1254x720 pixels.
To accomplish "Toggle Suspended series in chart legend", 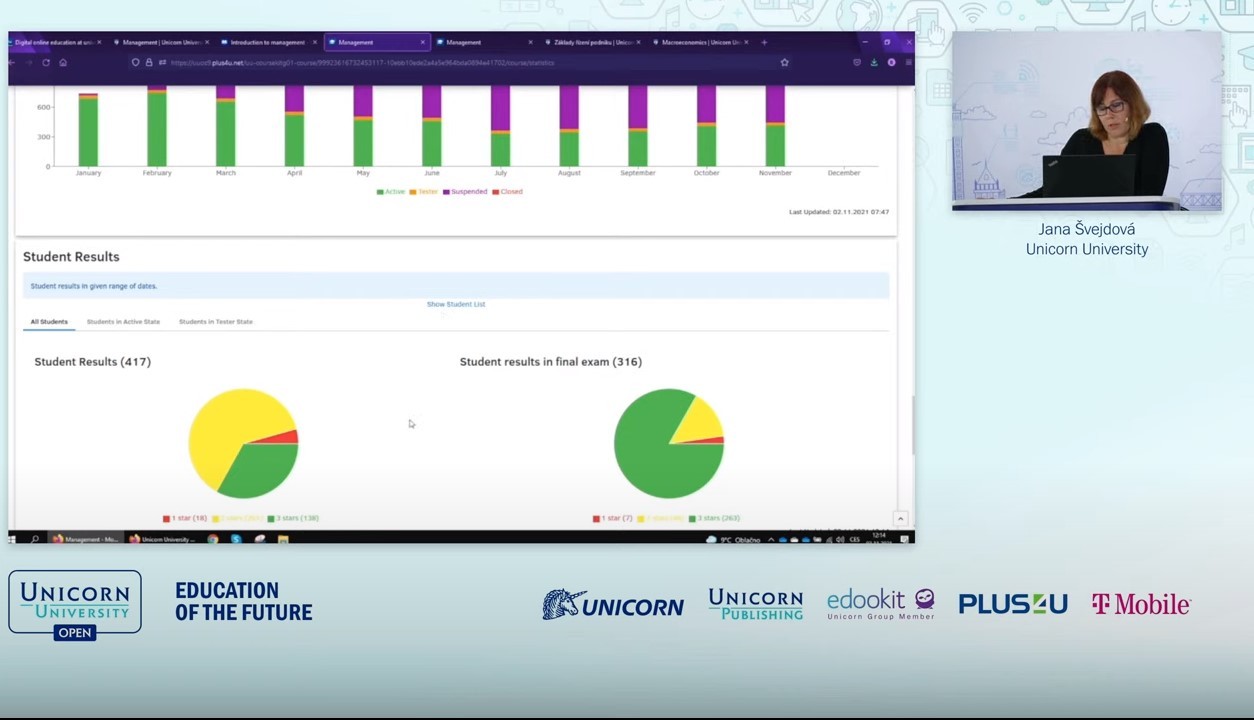I will click(x=465, y=192).
